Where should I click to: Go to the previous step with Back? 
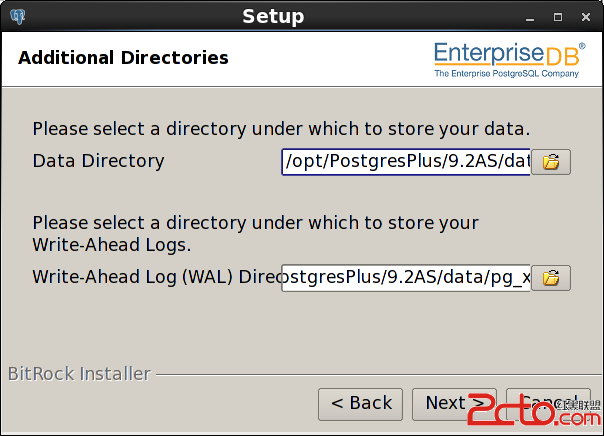[x=361, y=404]
